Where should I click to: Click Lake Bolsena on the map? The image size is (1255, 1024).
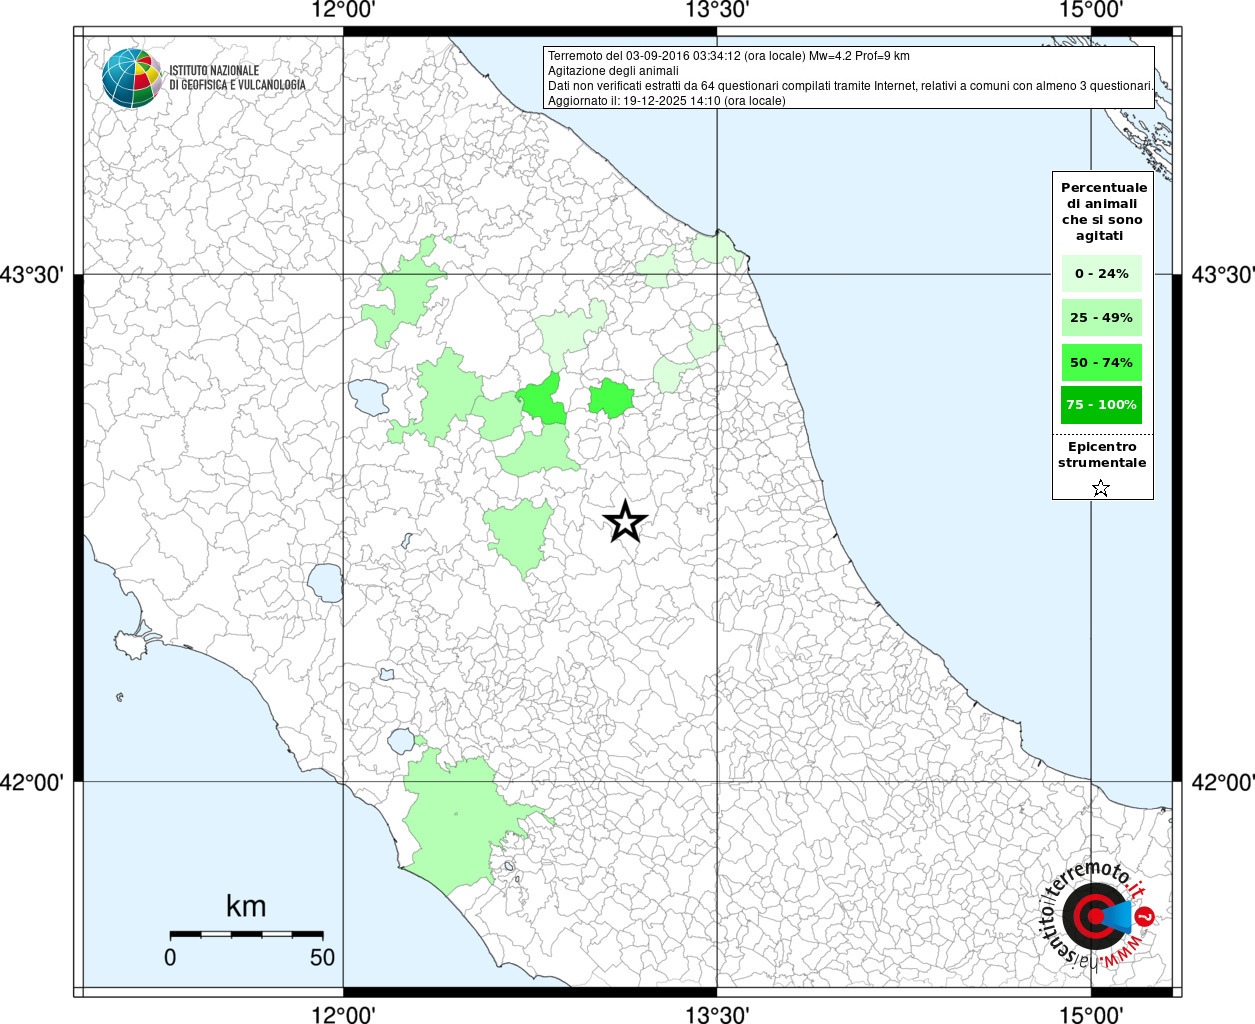325,582
